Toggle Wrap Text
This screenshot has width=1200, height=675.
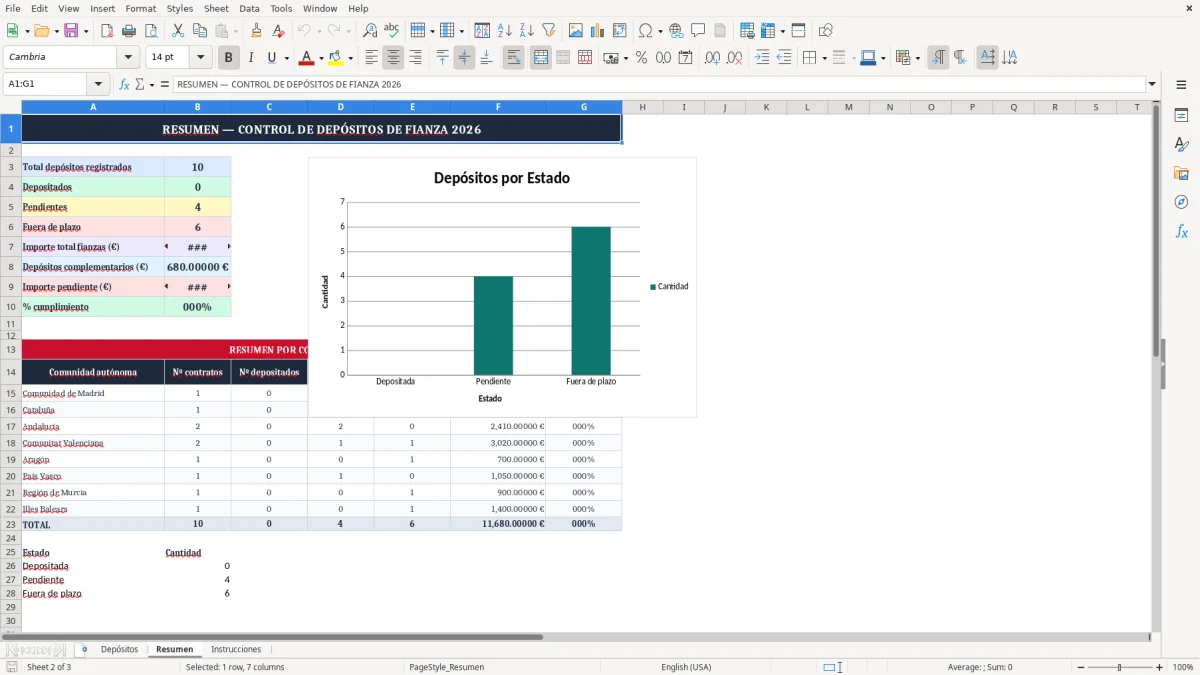(x=513, y=58)
